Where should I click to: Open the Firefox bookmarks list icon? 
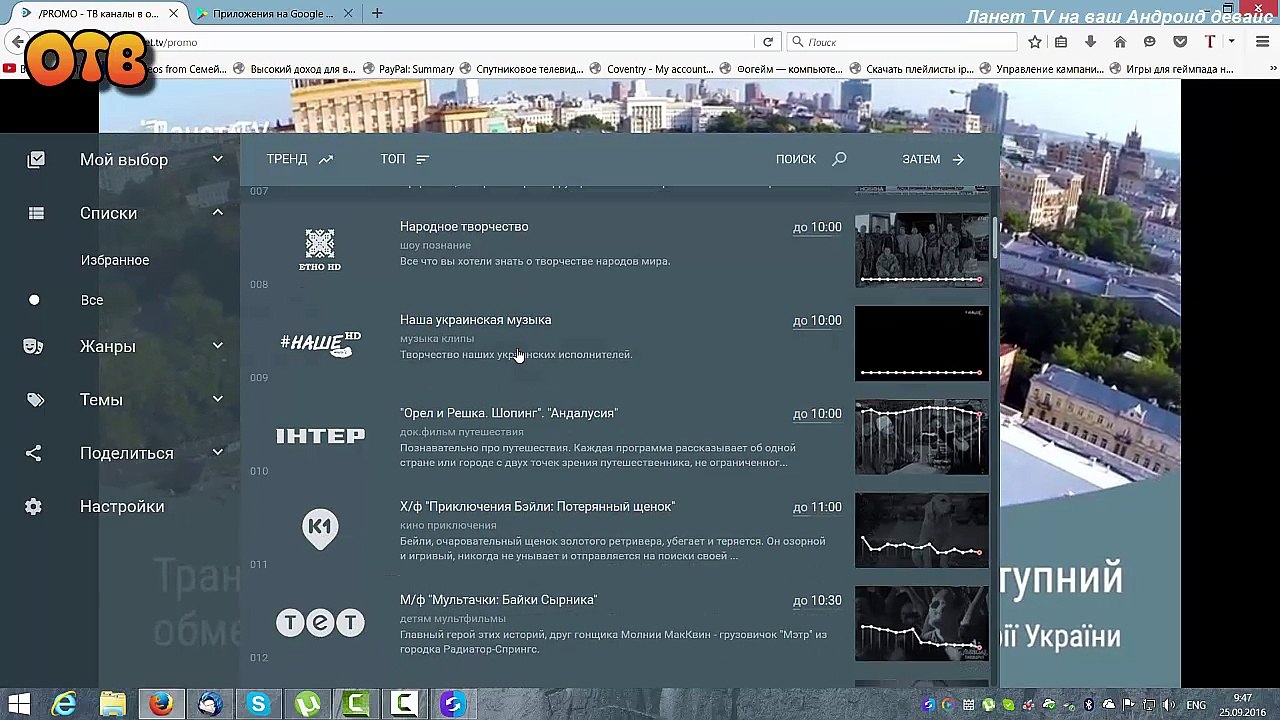click(1061, 42)
